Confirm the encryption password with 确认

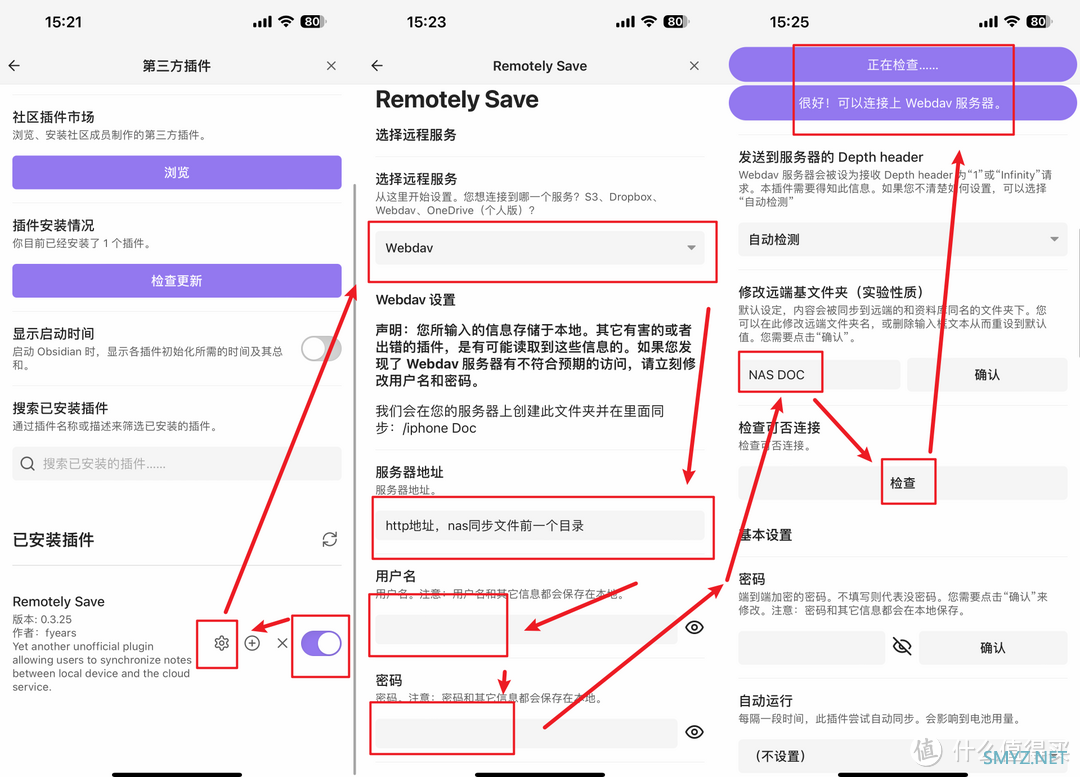pyautogui.click(x=993, y=648)
